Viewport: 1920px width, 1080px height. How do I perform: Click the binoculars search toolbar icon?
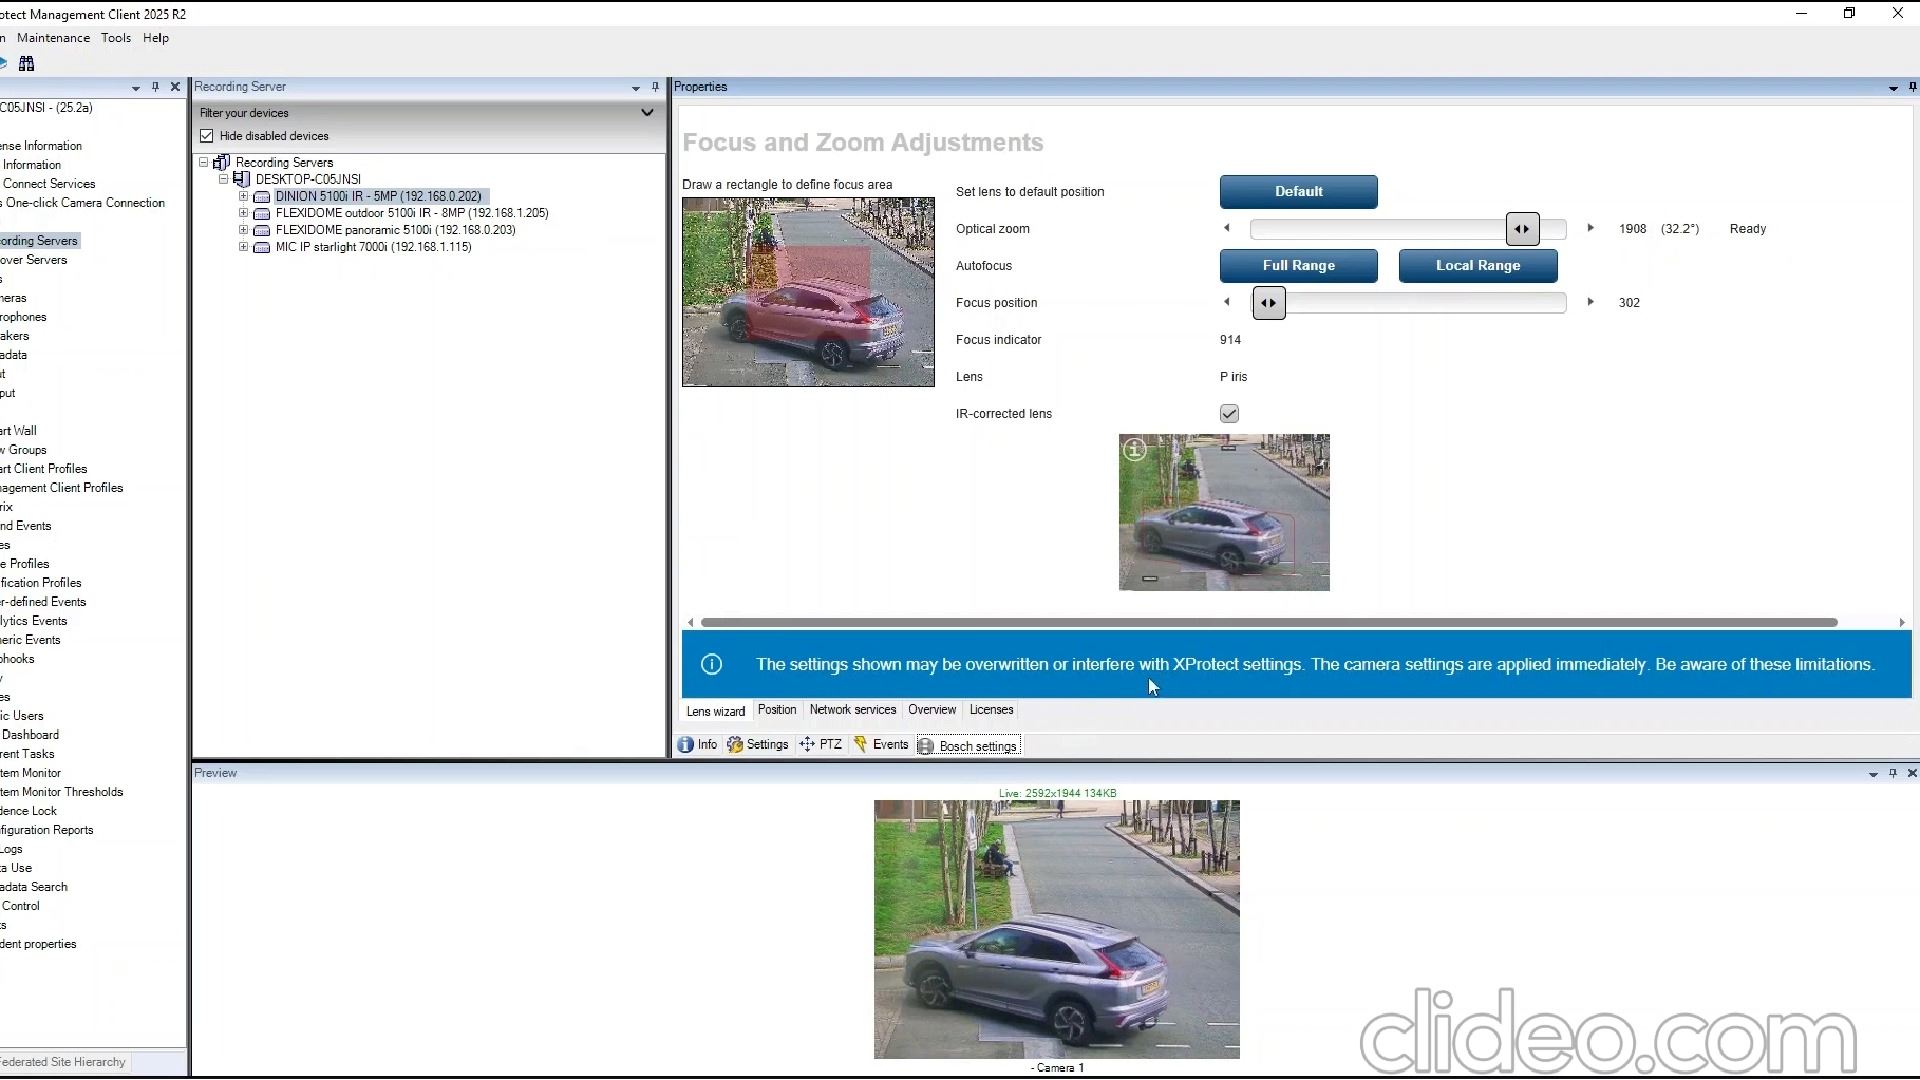point(27,63)
